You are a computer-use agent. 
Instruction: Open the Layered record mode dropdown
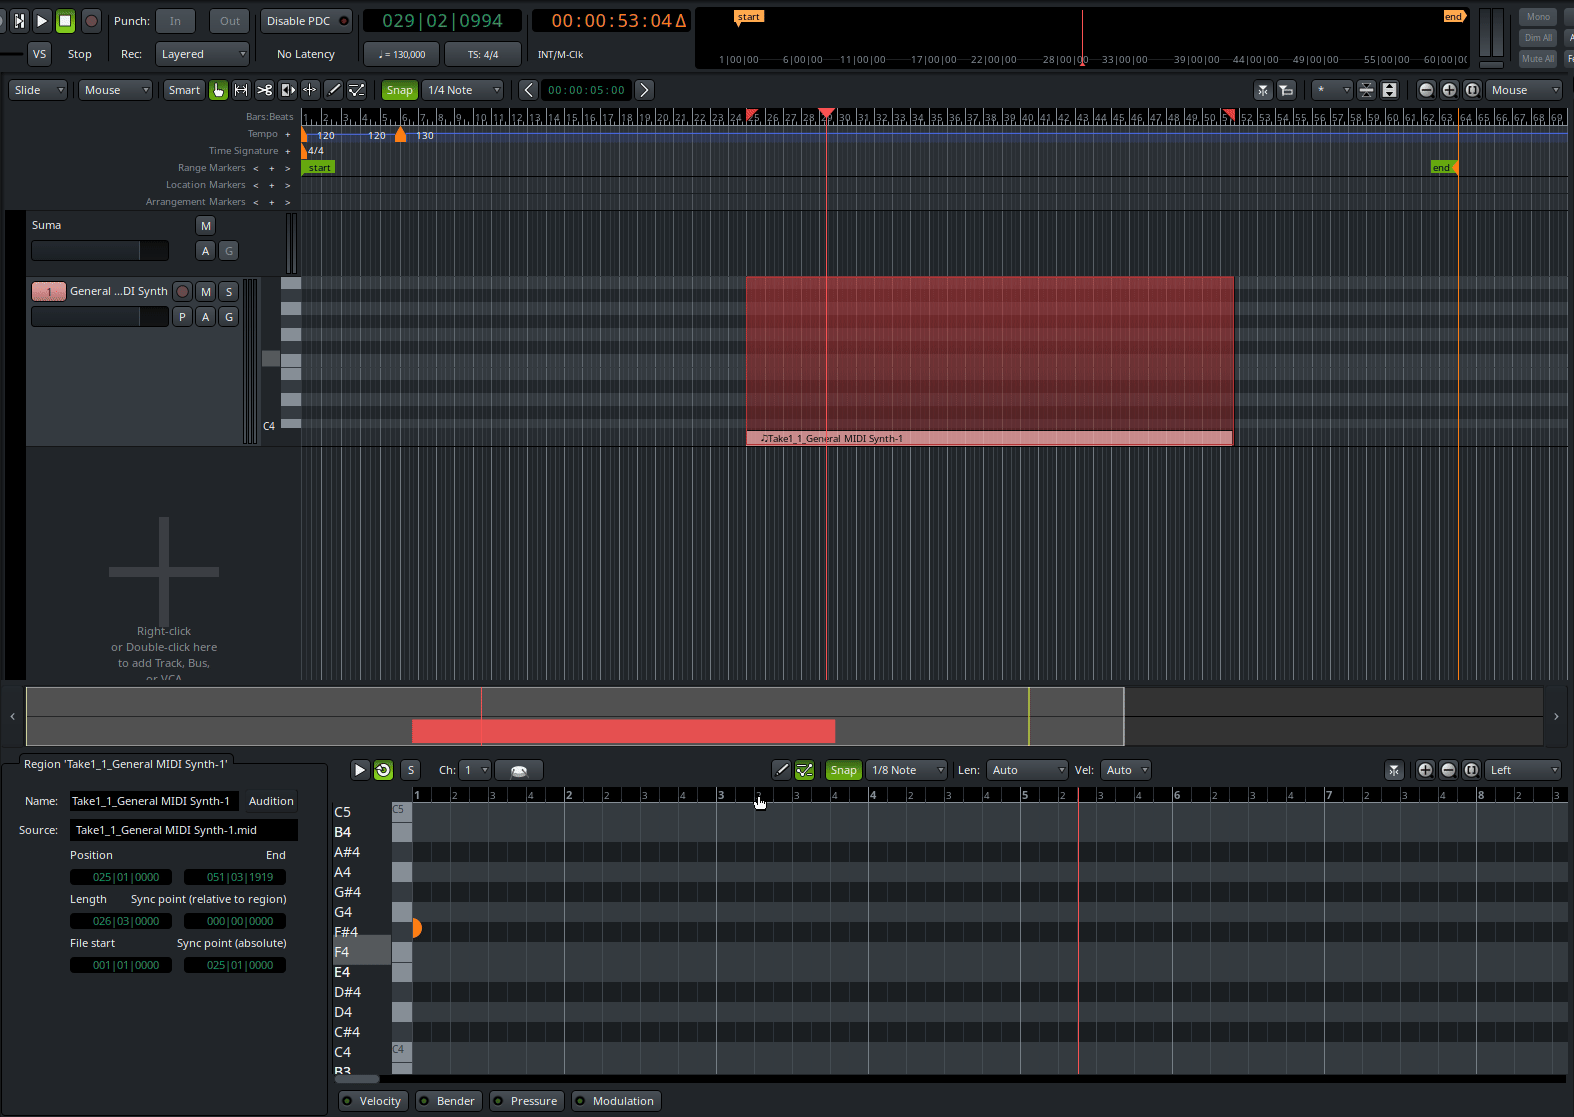click(x=203, y=54)
